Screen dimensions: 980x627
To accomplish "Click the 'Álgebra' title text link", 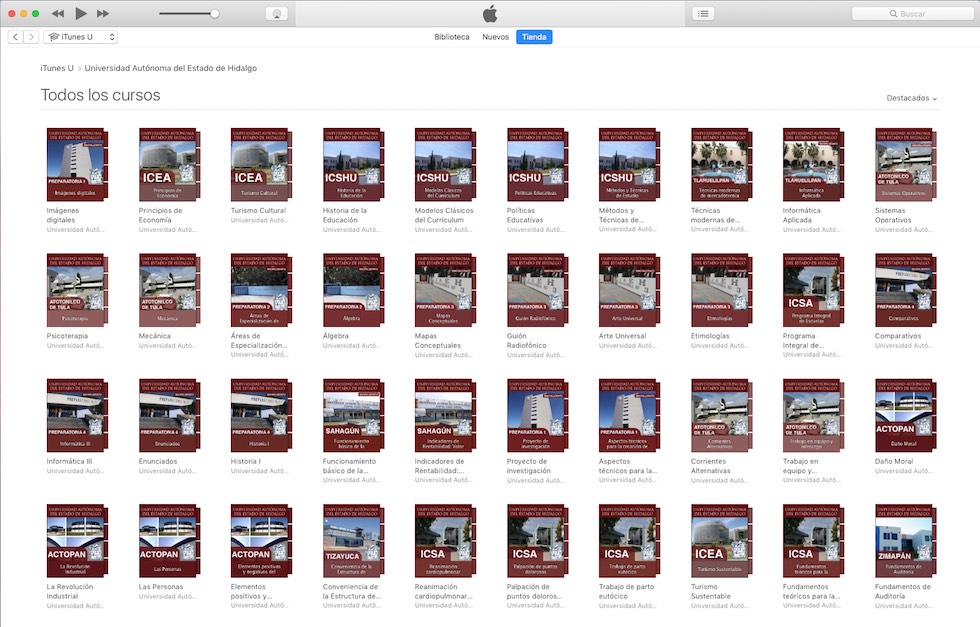I will tap(336, 336).
